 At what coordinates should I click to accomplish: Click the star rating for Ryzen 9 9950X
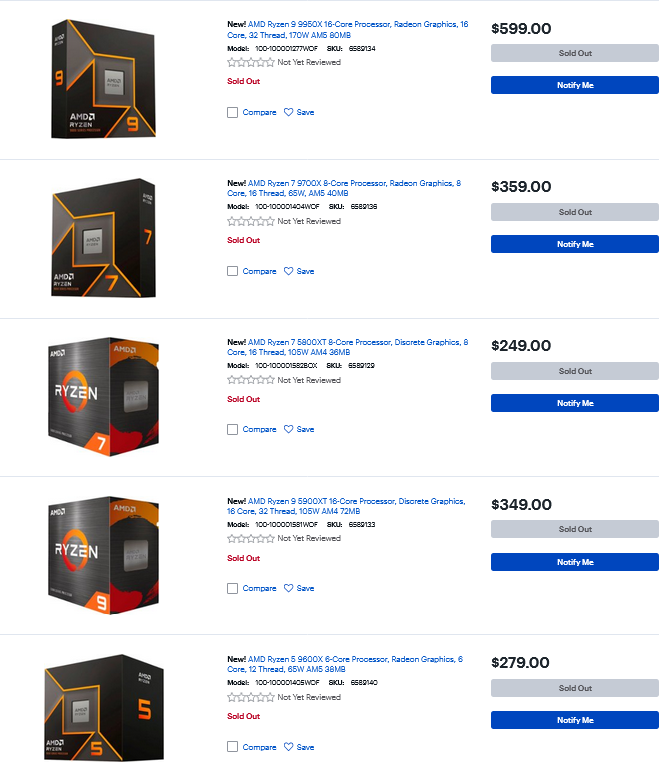pos(250,62)
